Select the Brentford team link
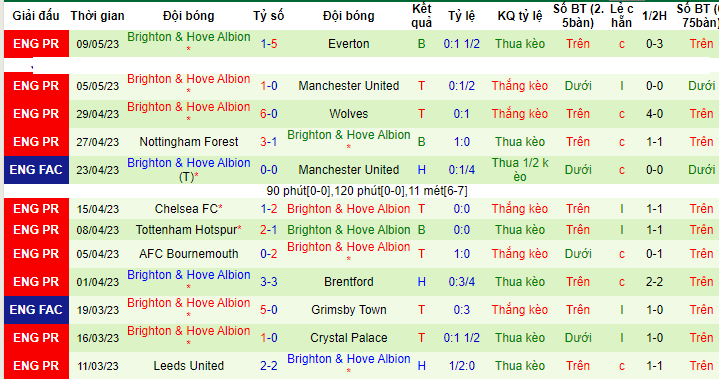719x379 pixels. coord(348,282)
